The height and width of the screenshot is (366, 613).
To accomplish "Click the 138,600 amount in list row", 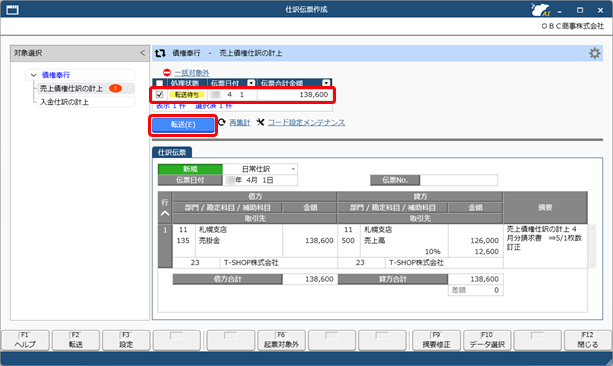I will click(x=314, y=95).
